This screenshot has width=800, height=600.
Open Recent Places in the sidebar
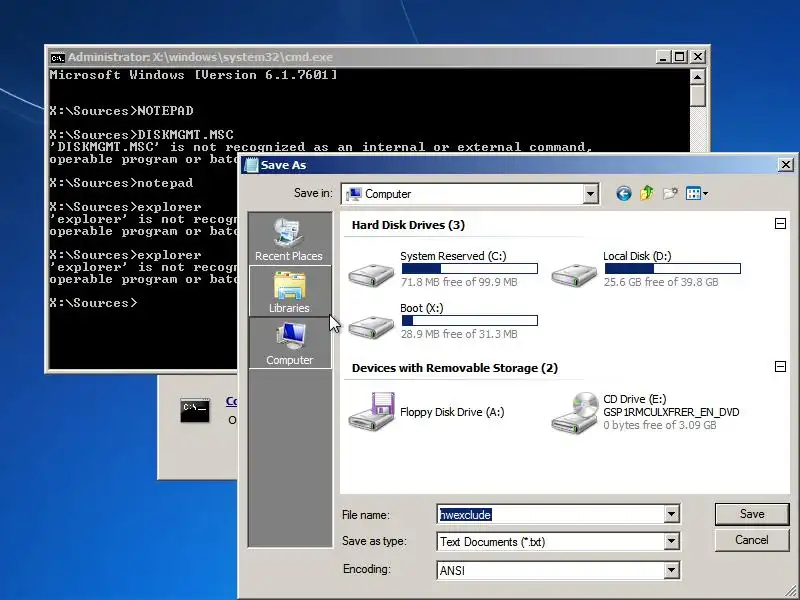(x=289, y=239)
